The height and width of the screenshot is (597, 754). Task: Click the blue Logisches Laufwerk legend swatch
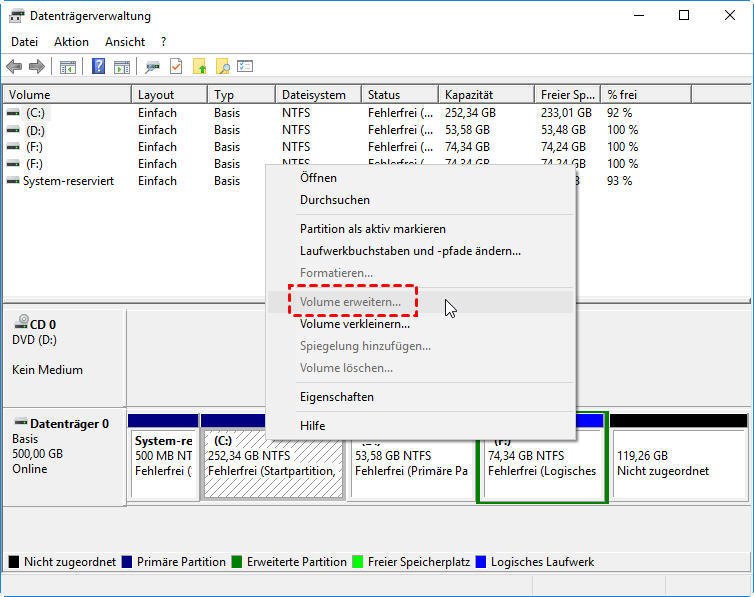click(x=481, y=561)
